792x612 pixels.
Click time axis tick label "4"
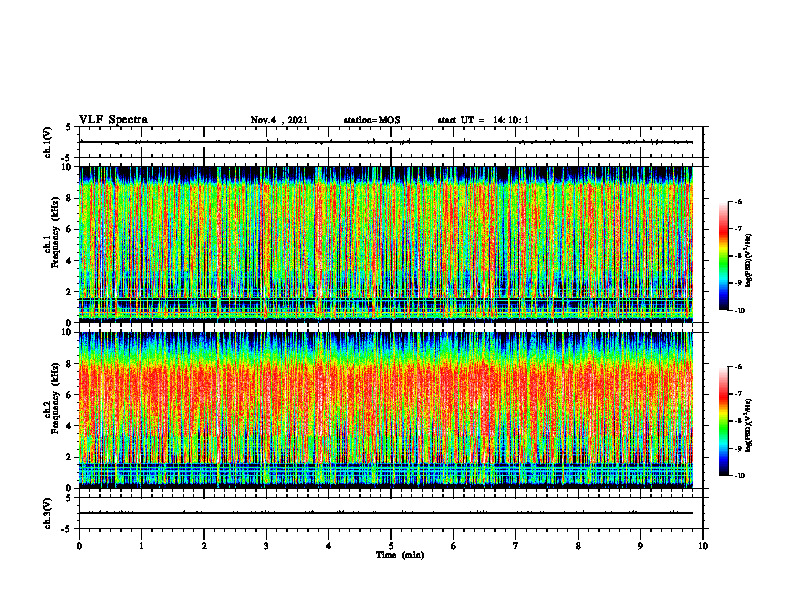tap(329, 546)
